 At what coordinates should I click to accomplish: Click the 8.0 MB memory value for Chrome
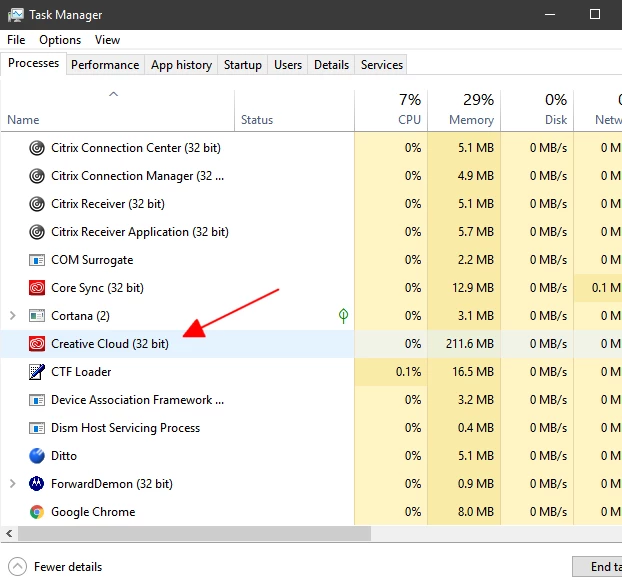[476, 512]
